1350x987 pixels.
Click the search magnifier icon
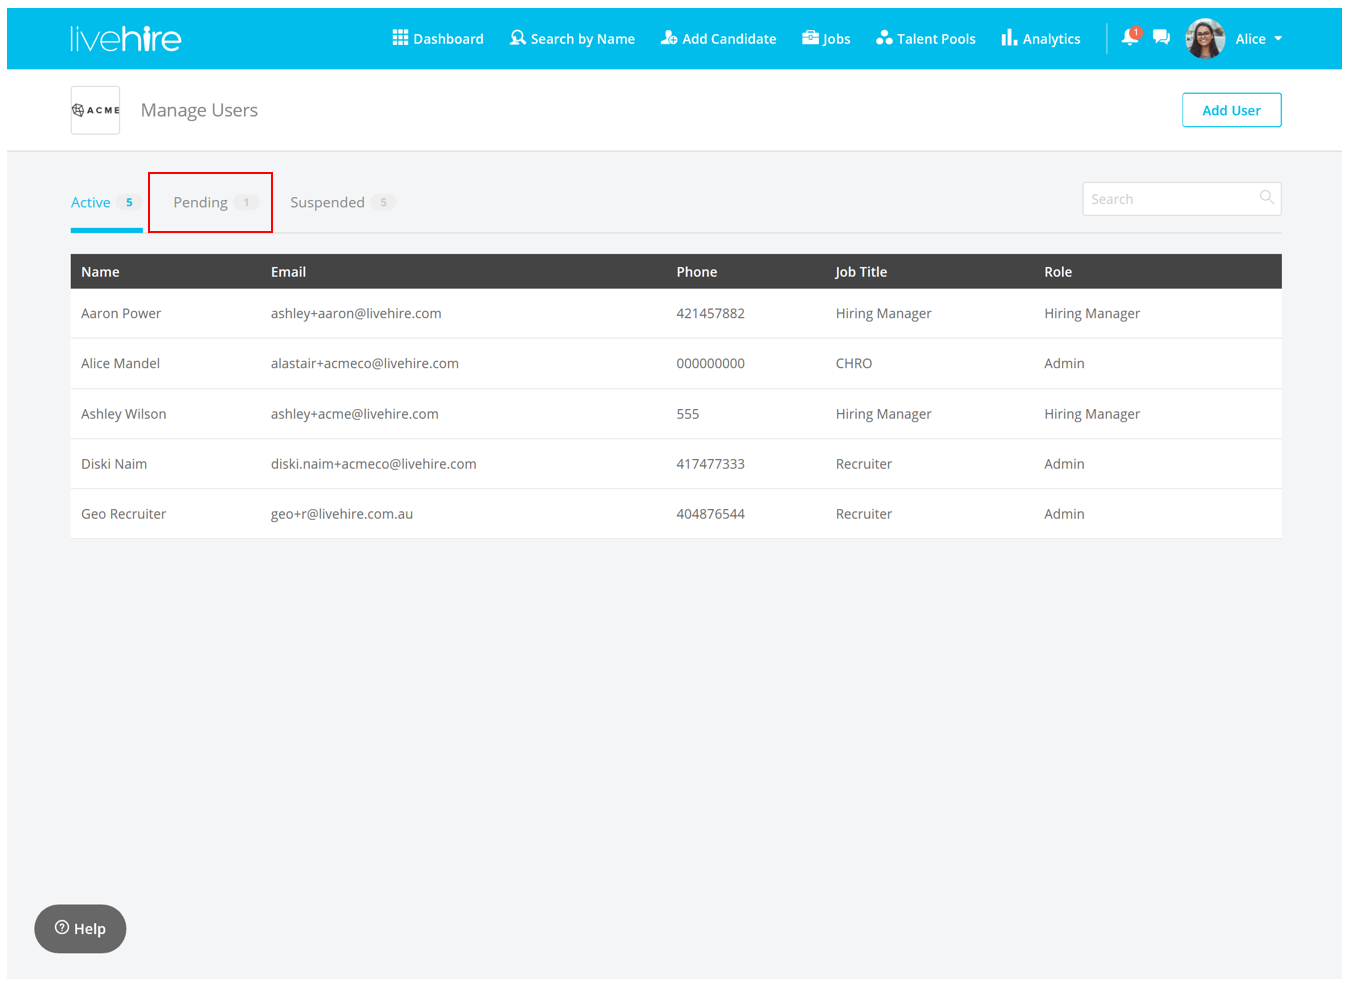1266,198
